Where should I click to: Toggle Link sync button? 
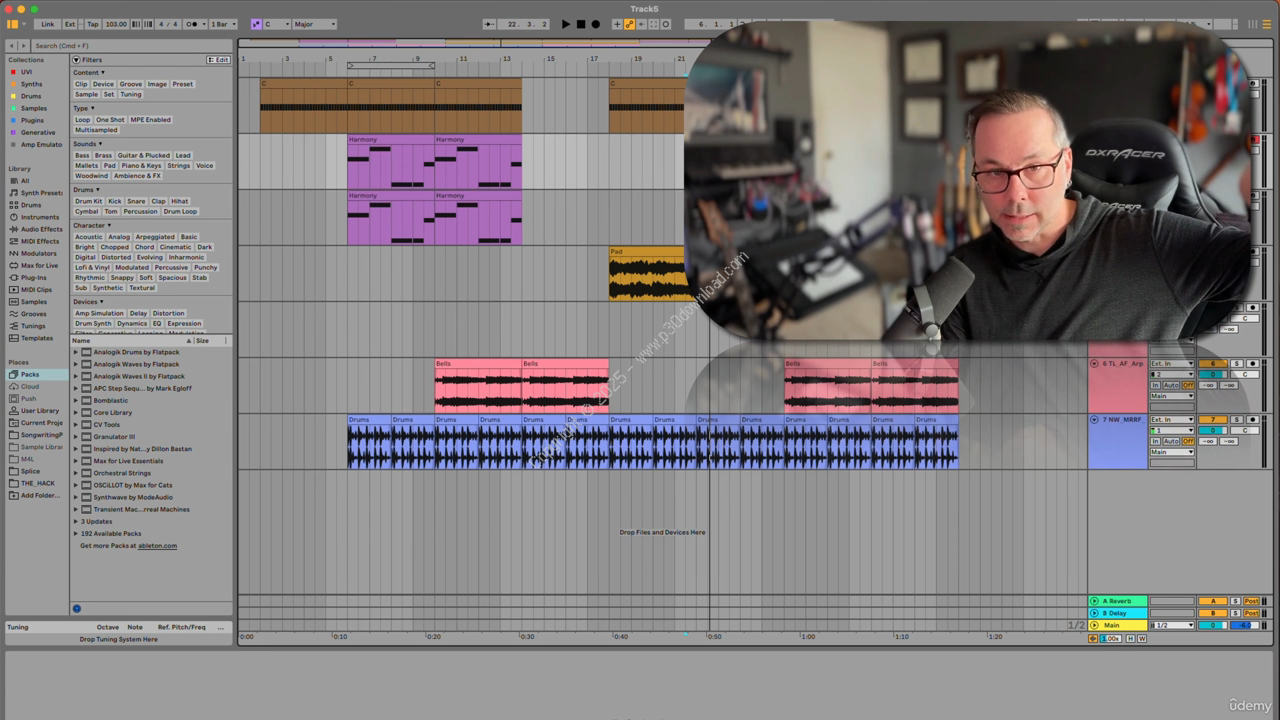[47, 24]
